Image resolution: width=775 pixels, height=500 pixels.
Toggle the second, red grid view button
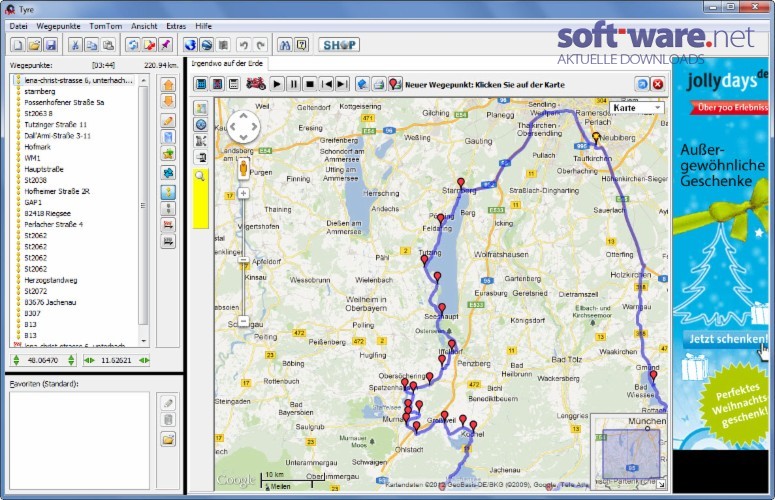[x=217, y=84]
